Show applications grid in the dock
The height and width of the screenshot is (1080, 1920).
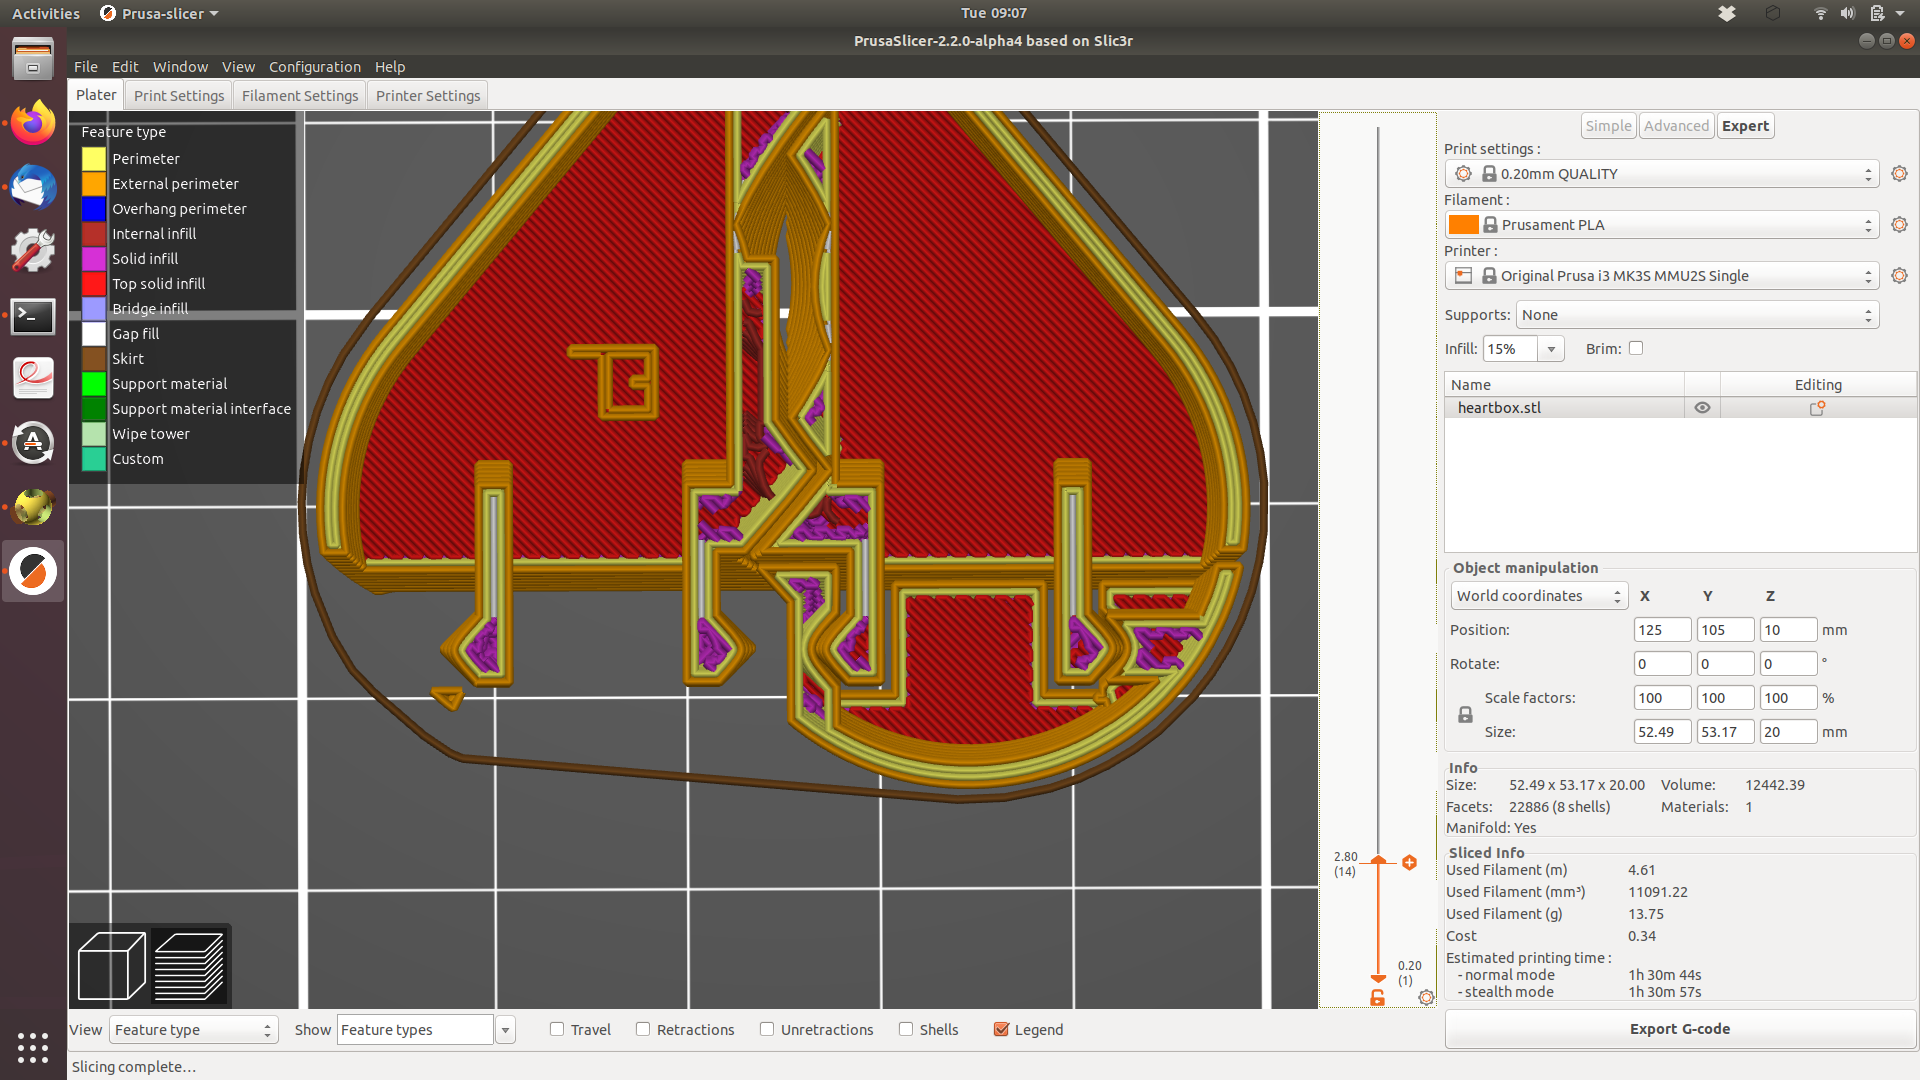33,1047
